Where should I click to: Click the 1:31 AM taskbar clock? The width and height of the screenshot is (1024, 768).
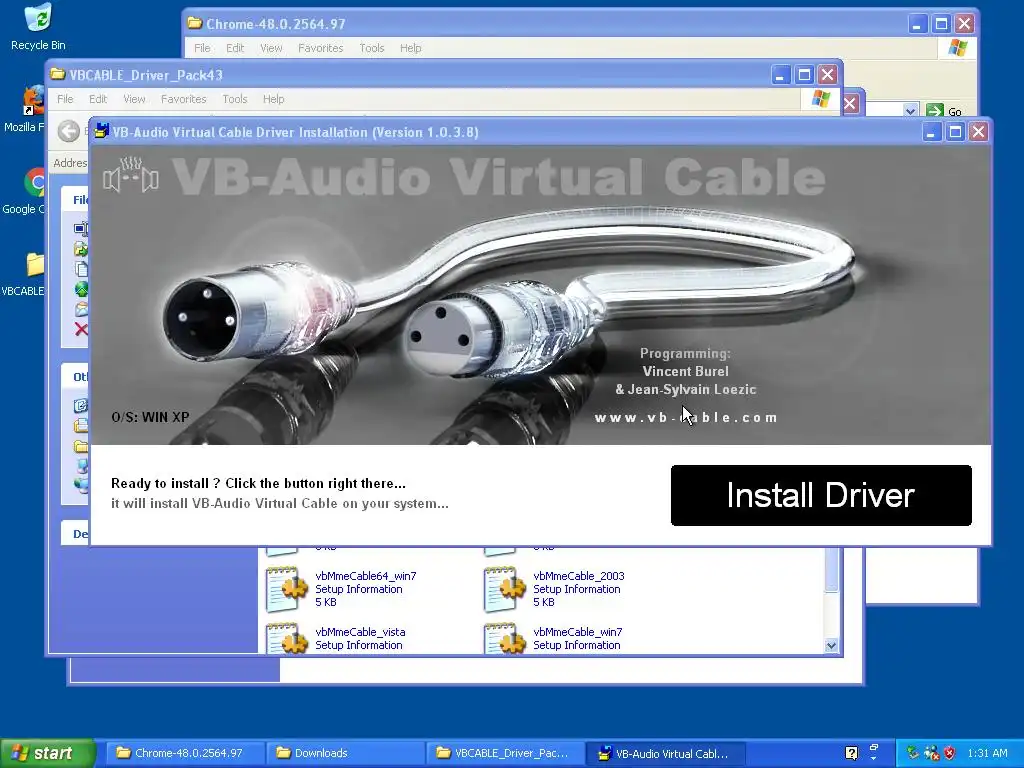tap(987, 754)
